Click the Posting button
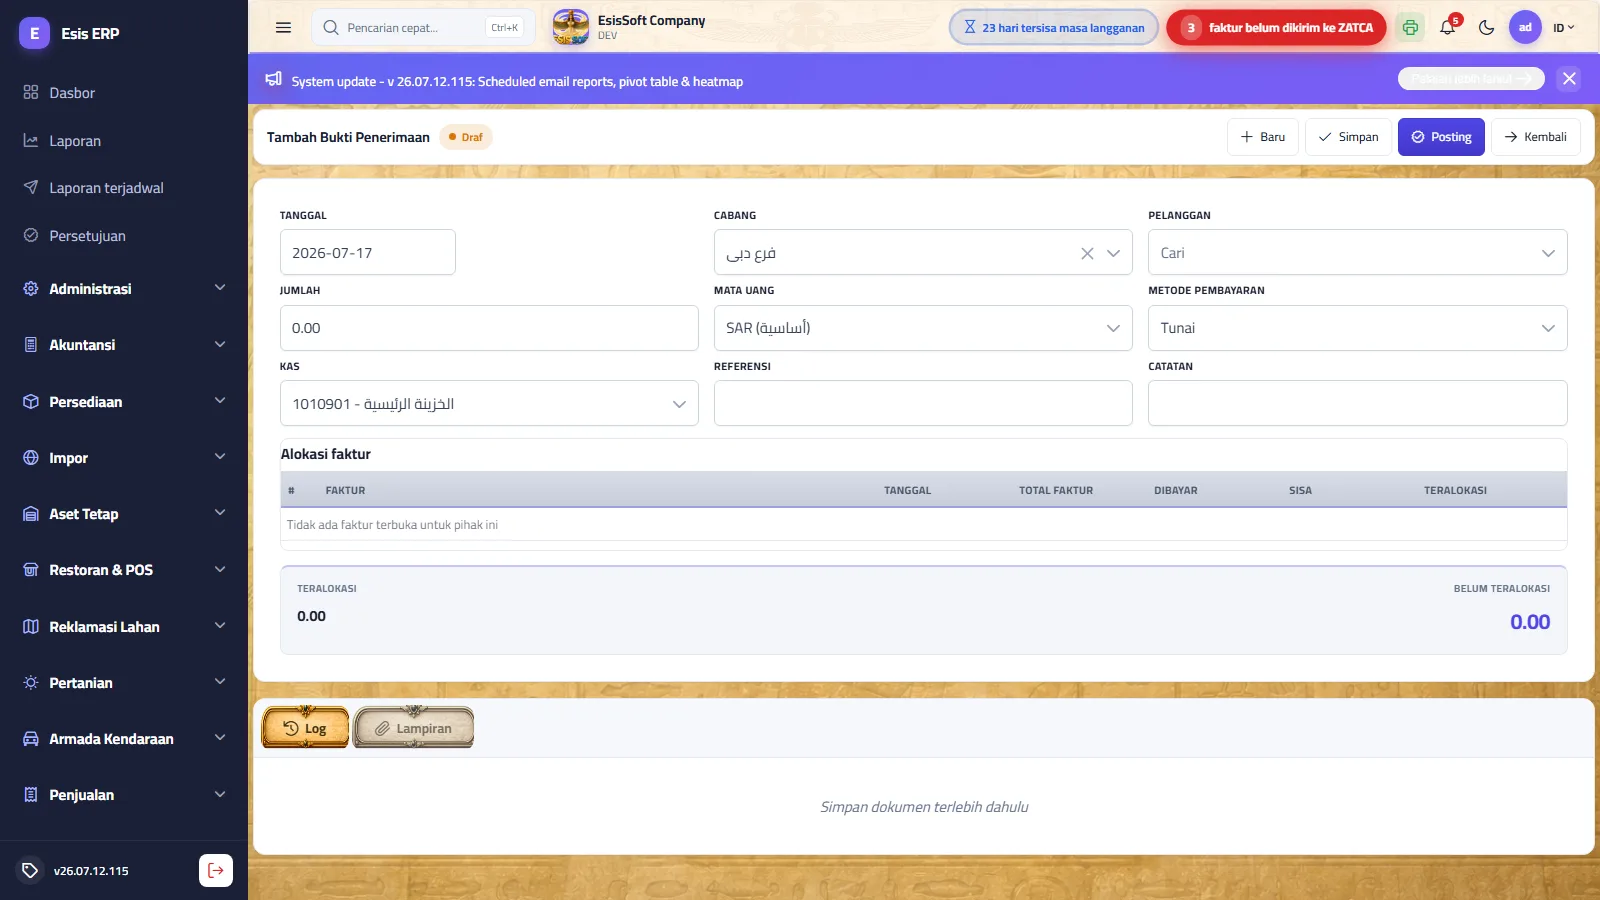1600x900 pixels. click(1441, 137)
